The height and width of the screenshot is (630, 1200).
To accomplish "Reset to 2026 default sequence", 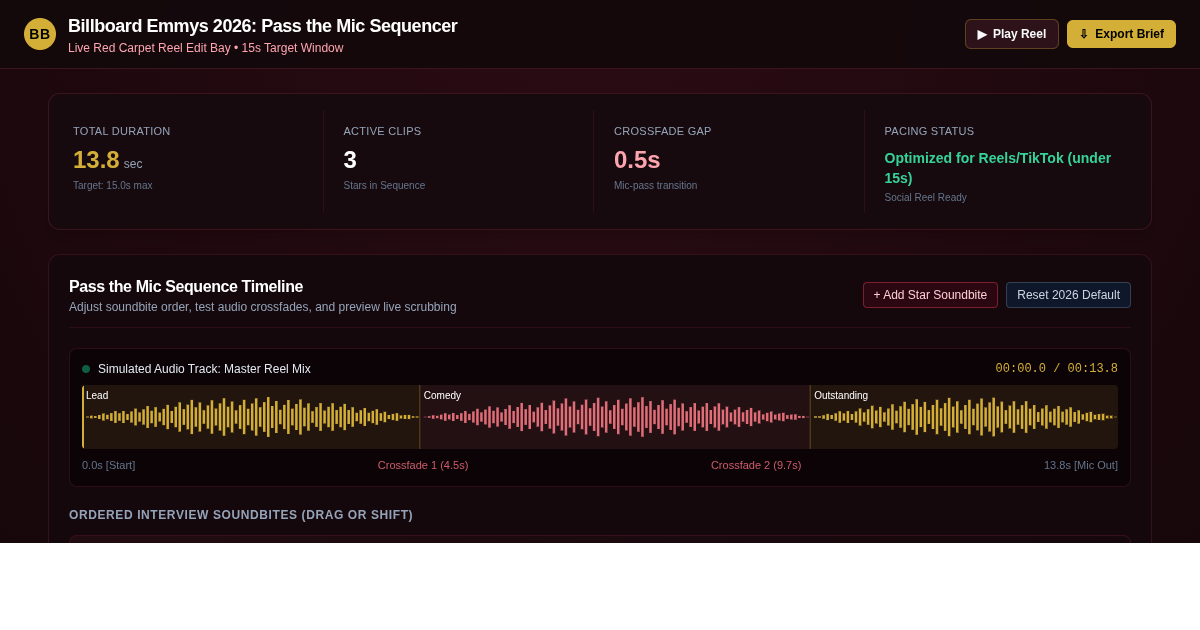I will [x=1068, y=295].
